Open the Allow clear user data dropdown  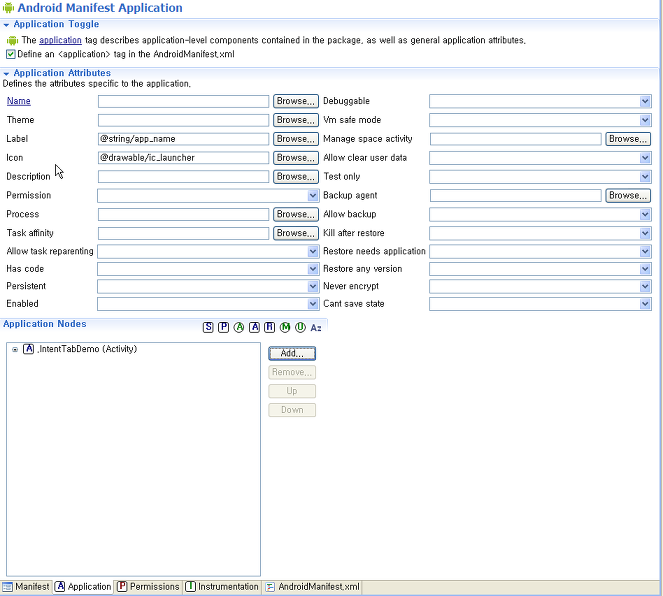(645, 158)
